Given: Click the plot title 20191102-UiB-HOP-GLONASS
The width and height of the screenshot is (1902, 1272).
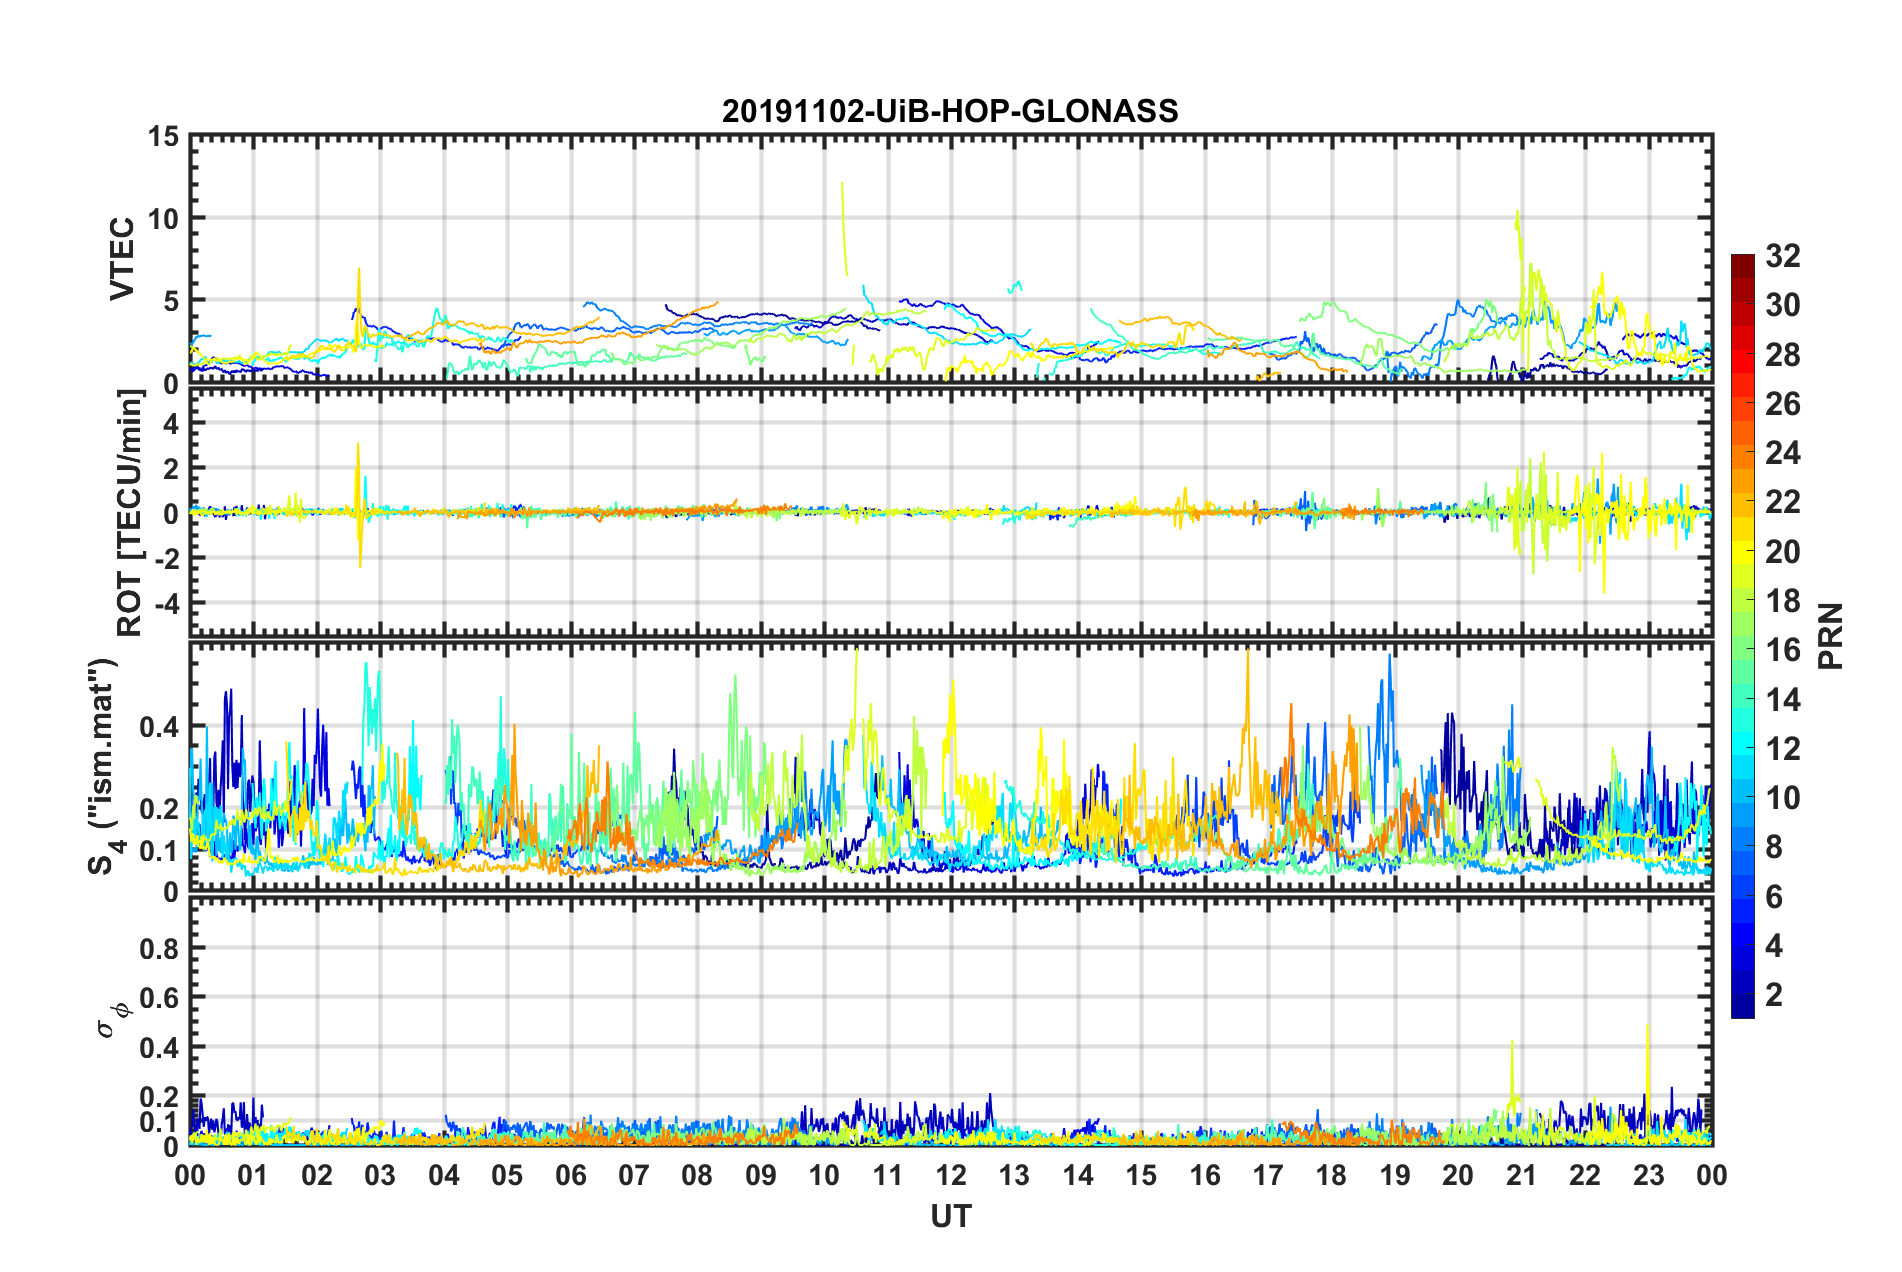Looking at the screenshot, I should pyautogui.click(x=950, y=111).
